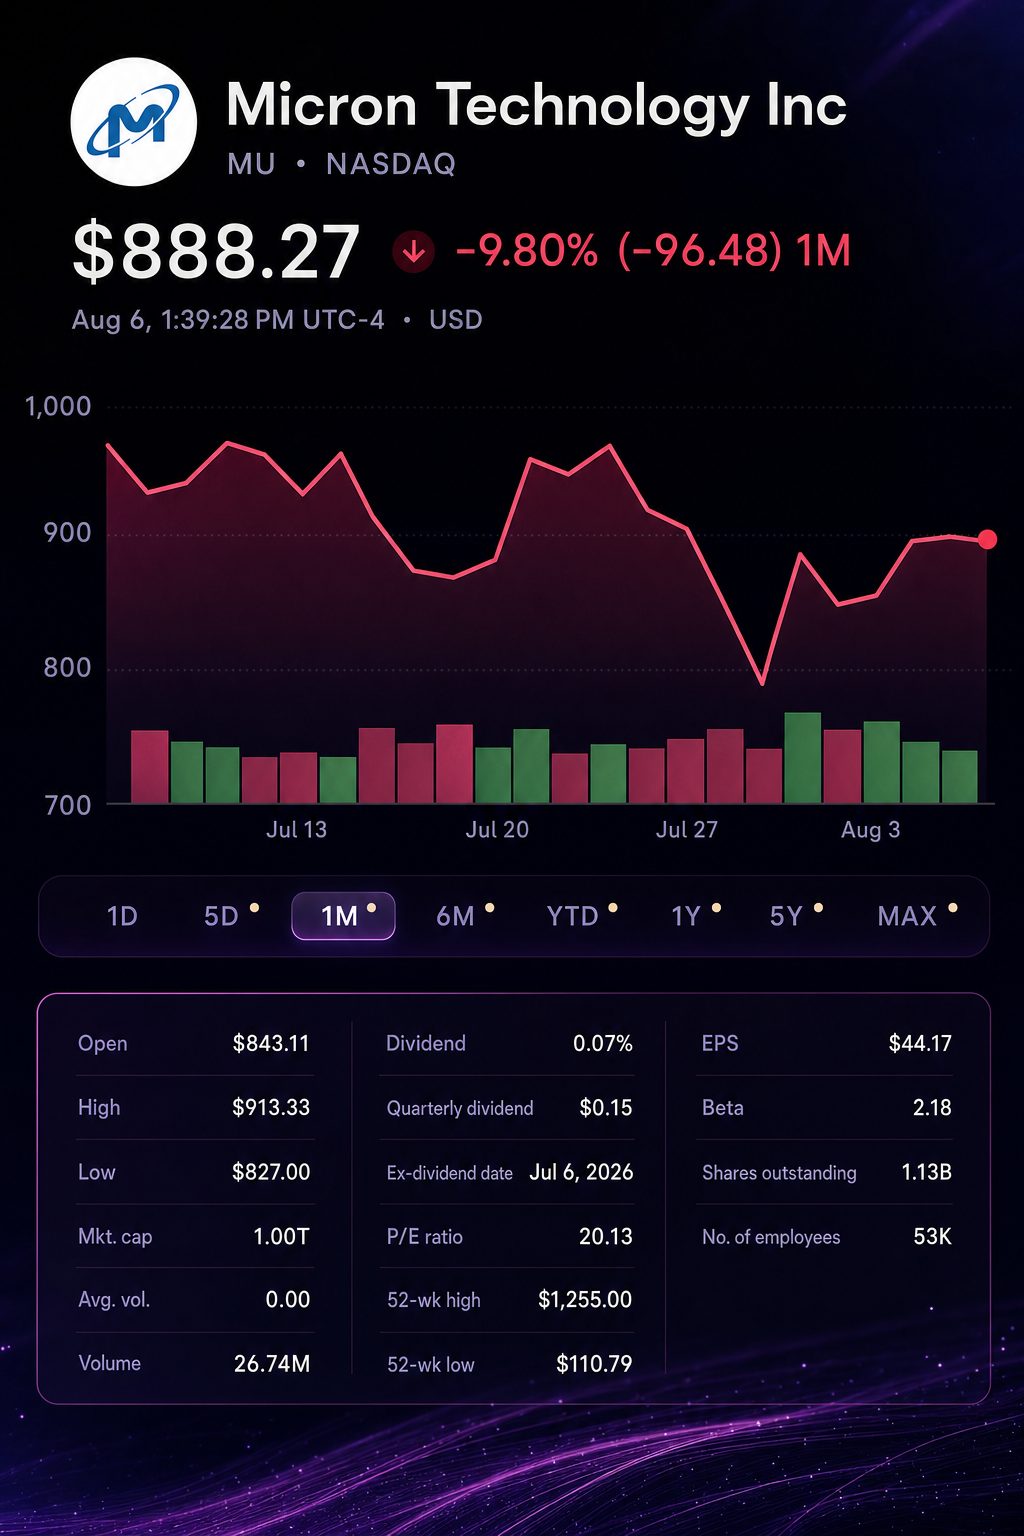This screenshot has height=1536, width=1024.
Task: Click the Shares outstanding row label
Action: [x=779, y=1173]
